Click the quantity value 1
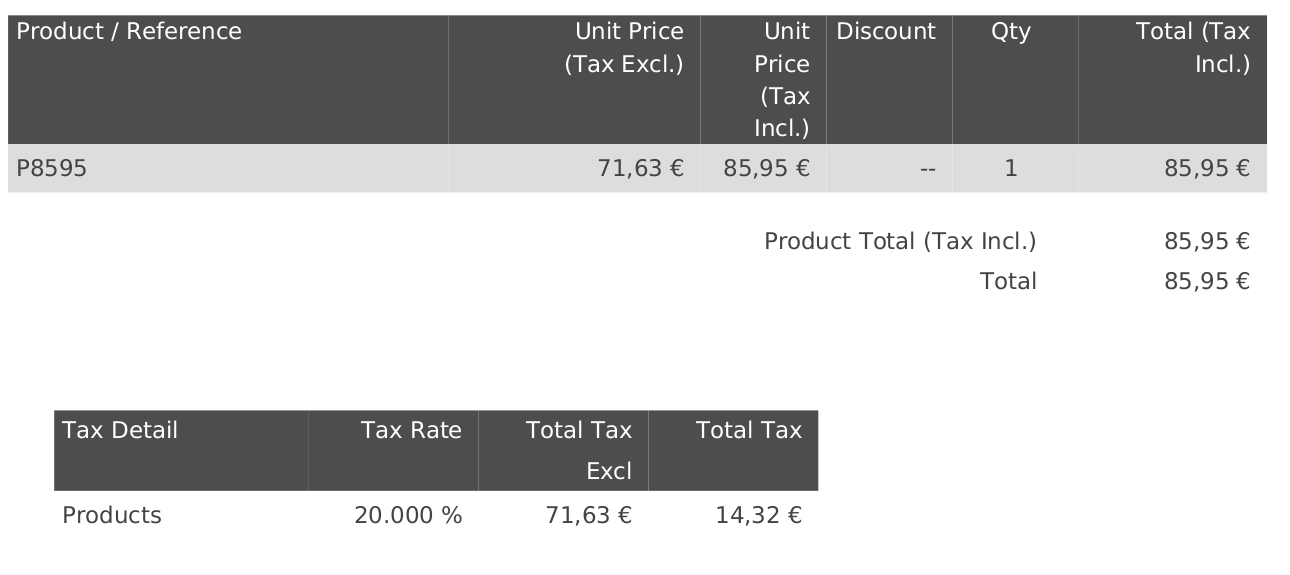This screenshot has height=575, width=1290. point(1011,168)
